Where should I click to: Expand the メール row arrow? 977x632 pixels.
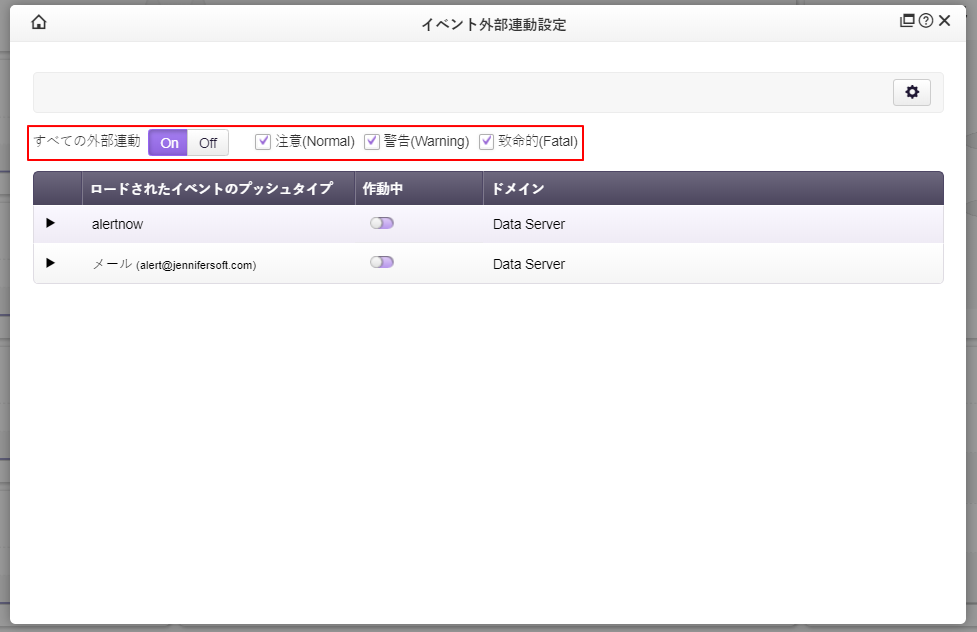click(51, 264)
